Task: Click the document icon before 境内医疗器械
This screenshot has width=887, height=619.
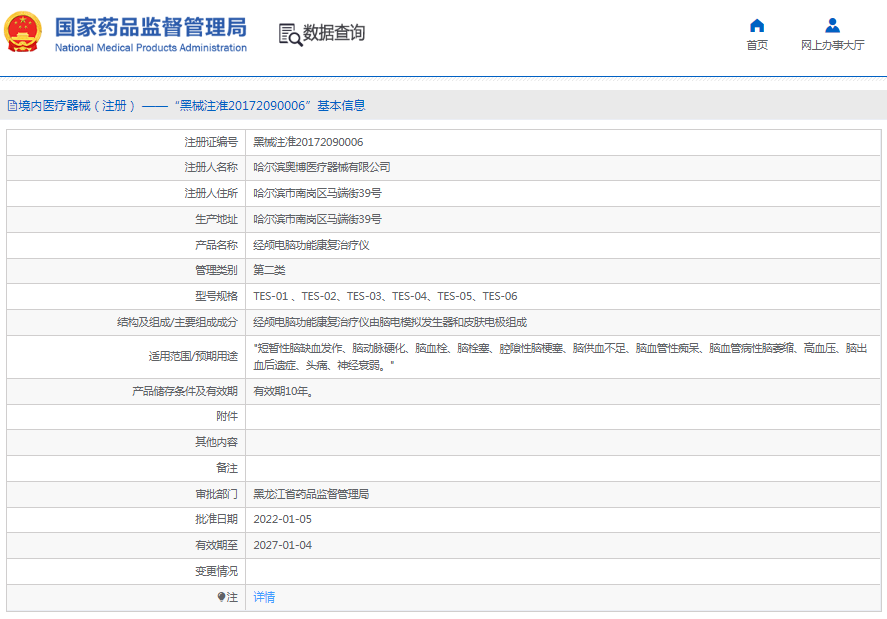Action: pyautogui.click(x=12, y=106)
